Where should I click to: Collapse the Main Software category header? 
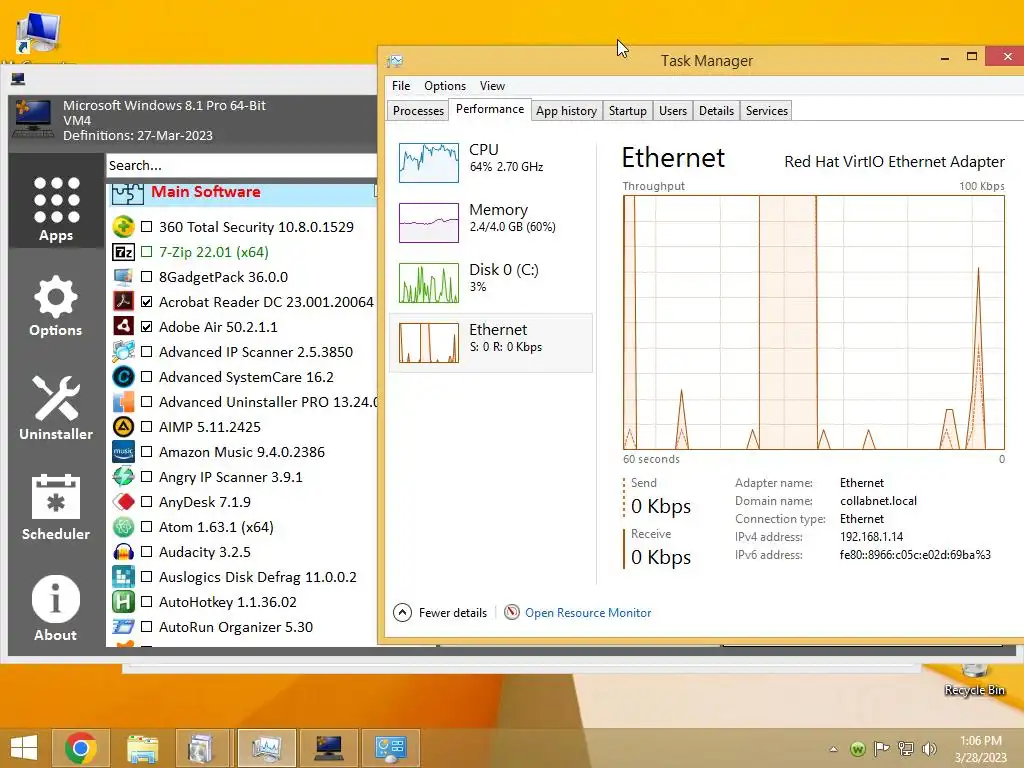click(242, 194)
